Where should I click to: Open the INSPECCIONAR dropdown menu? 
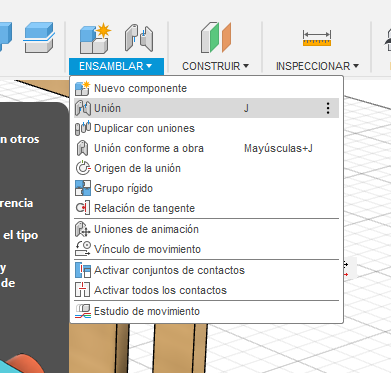pos(317,66)
